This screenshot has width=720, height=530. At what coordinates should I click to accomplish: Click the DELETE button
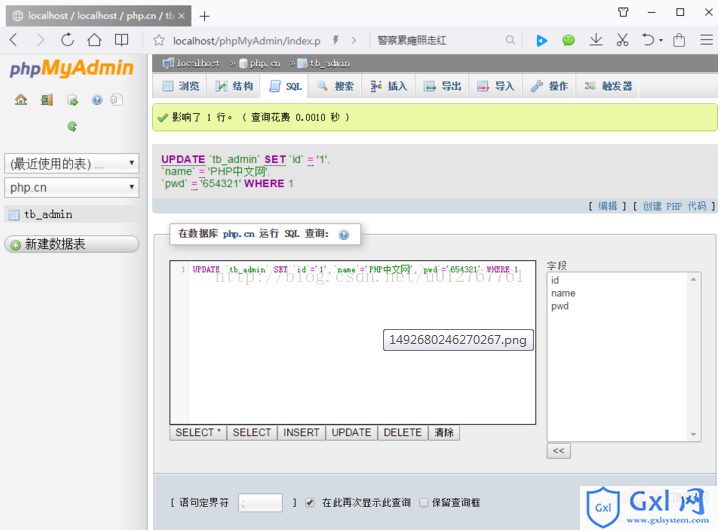[x=403, y=433]
